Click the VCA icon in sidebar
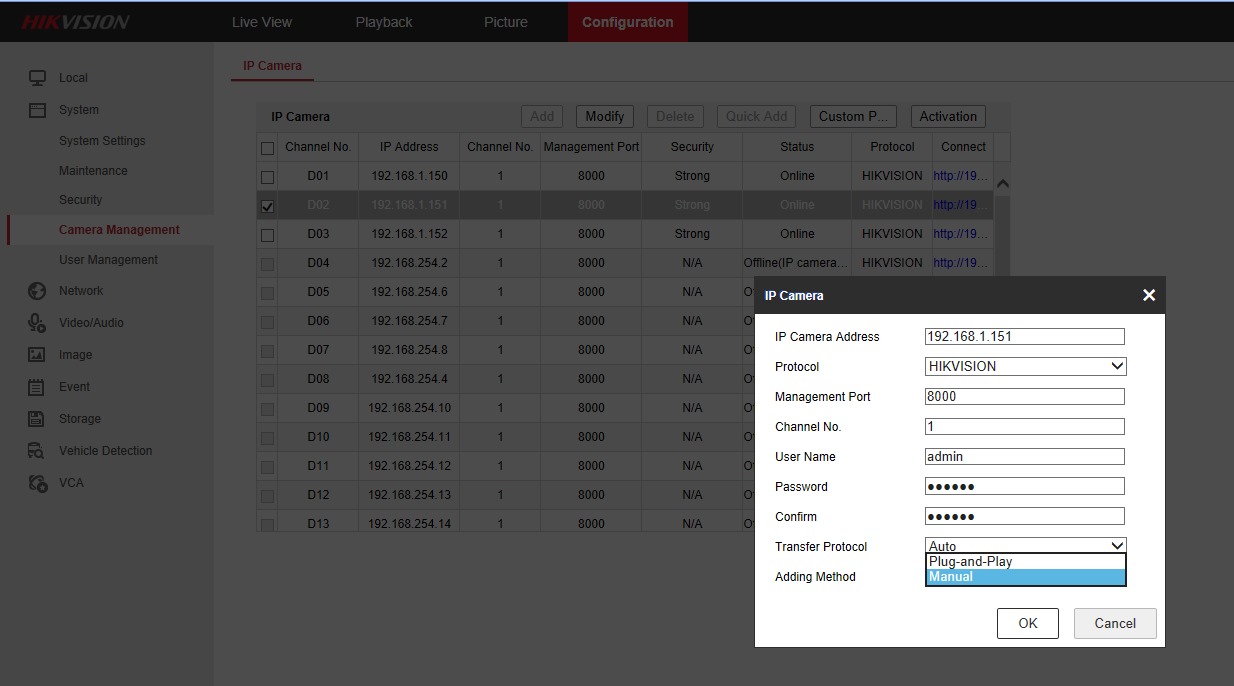The image size is (1234, 686). coord(37,483)
